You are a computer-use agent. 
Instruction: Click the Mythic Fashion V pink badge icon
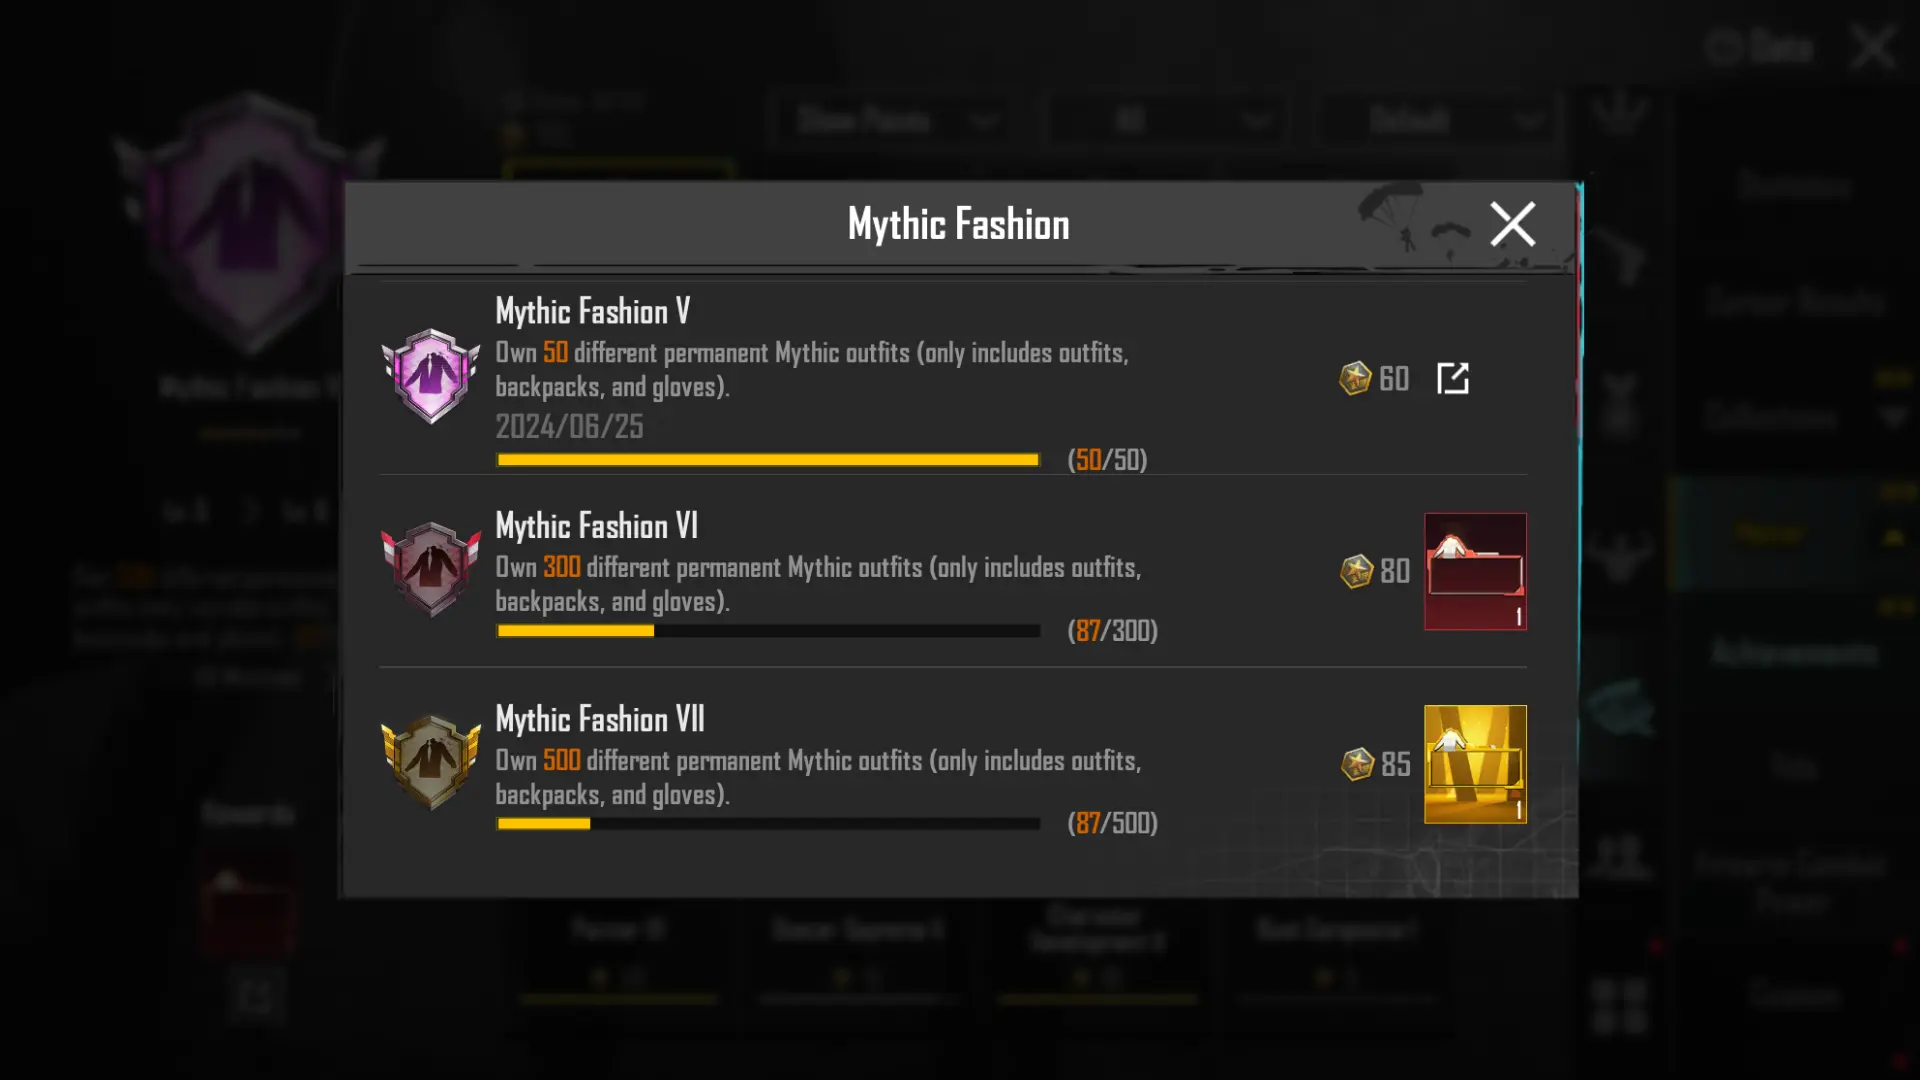(431, 376)
